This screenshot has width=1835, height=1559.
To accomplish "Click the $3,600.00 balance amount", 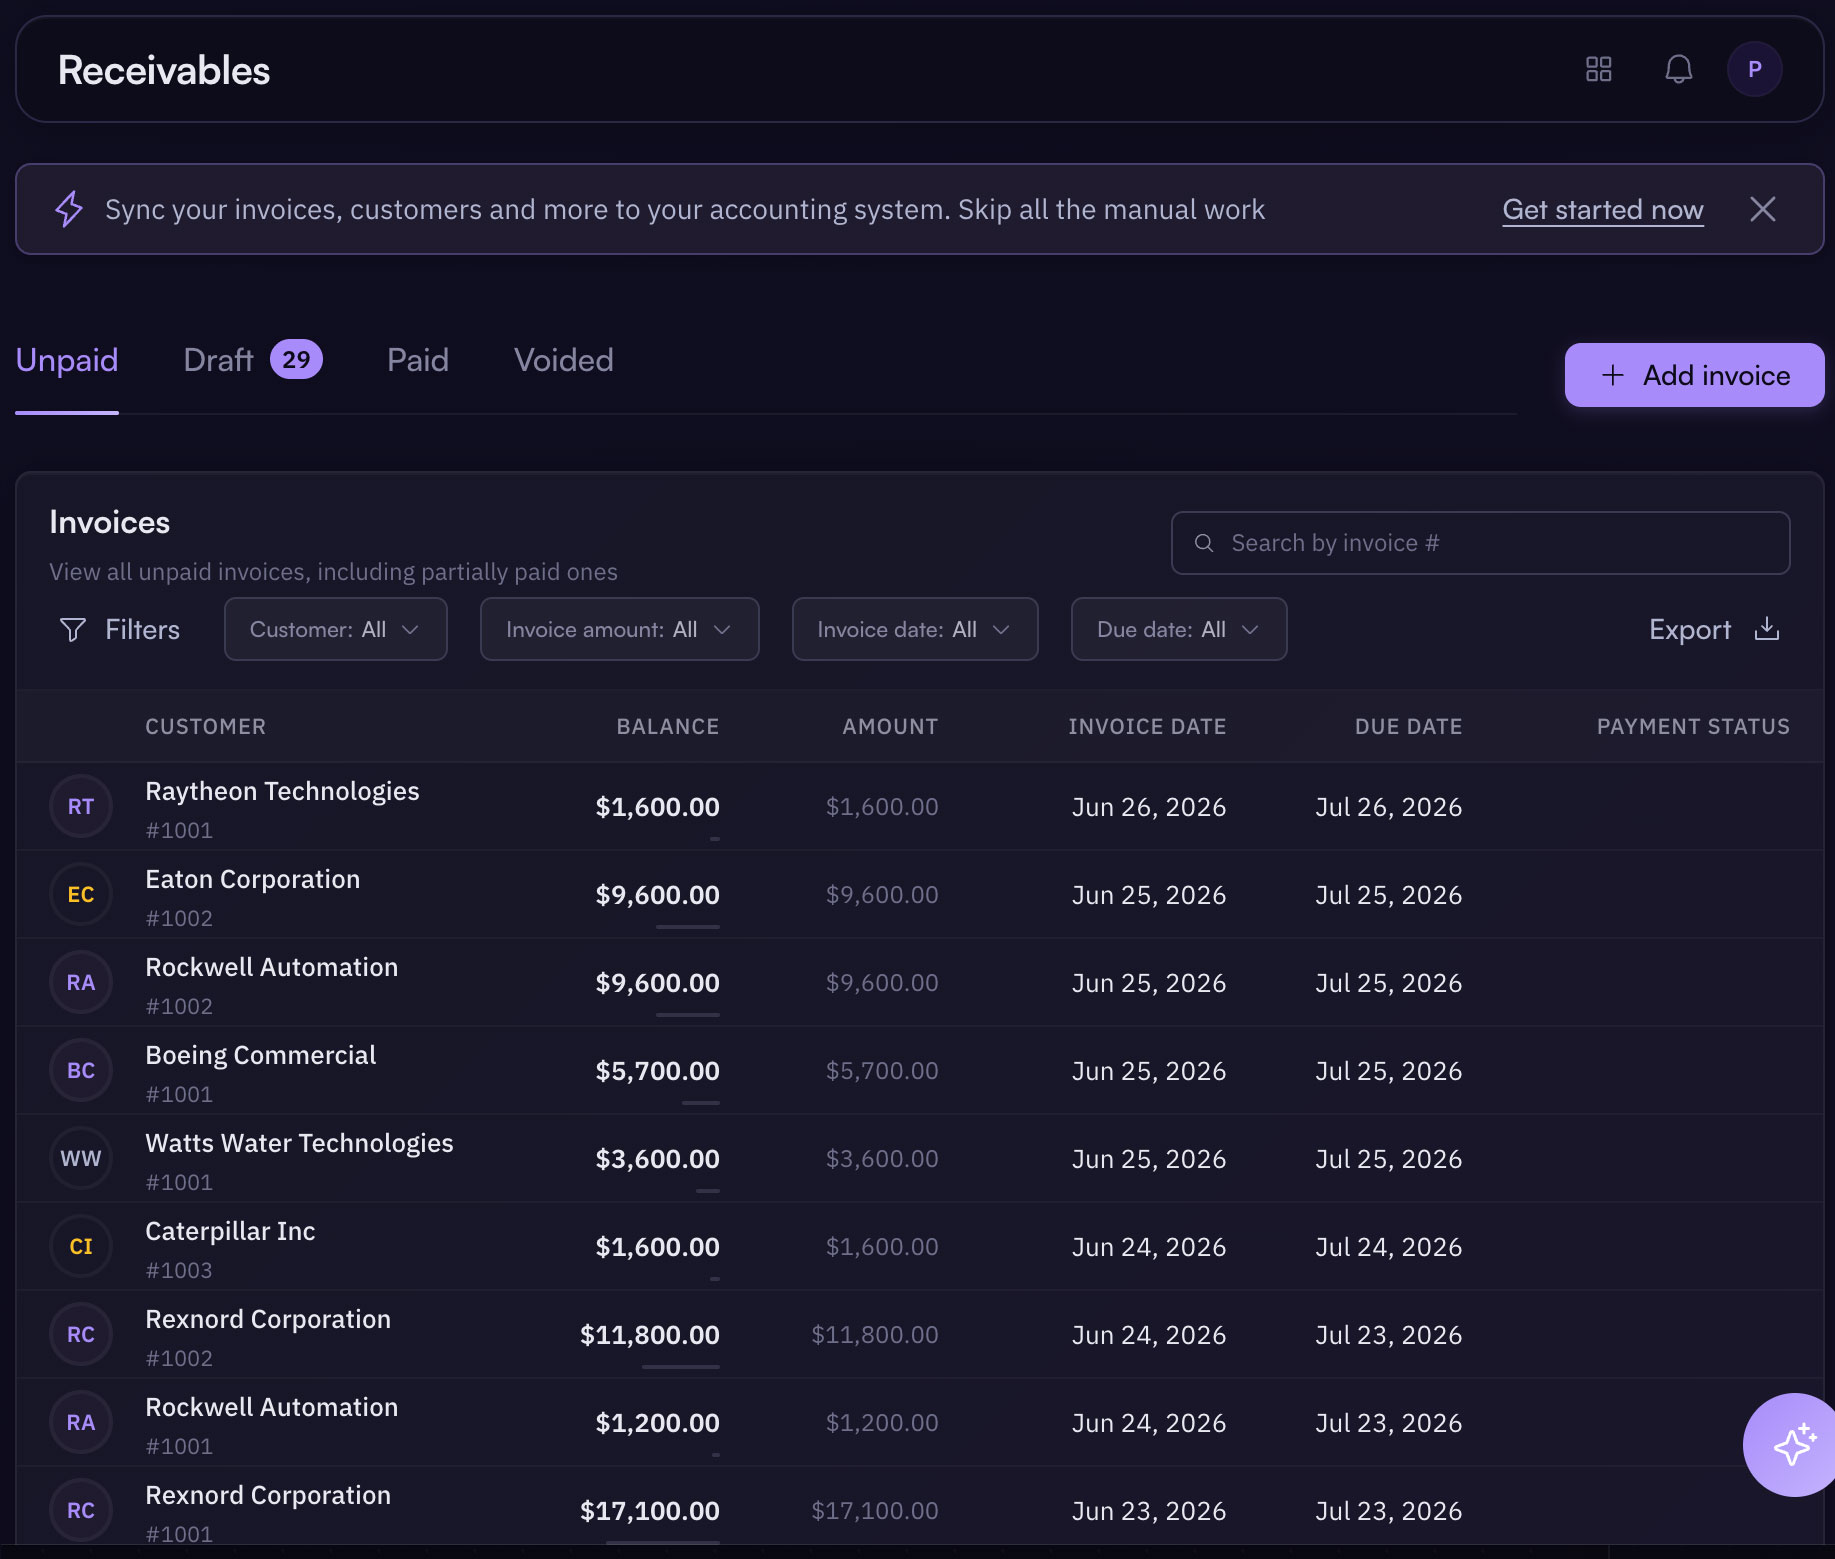I will coord(657,1159).
